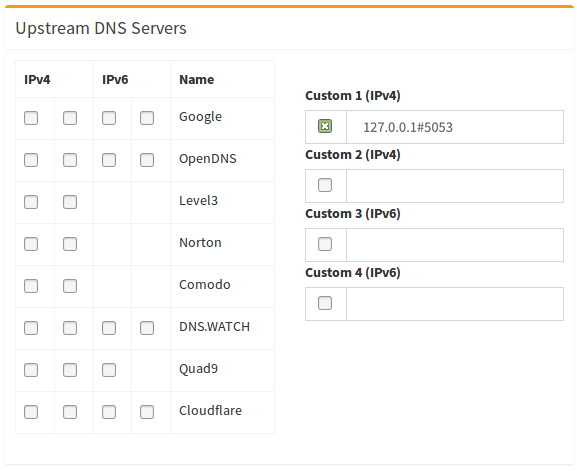Focus the Custom 3 (IPv6) text field
577x471 pixels.
[x=455, y=245]
